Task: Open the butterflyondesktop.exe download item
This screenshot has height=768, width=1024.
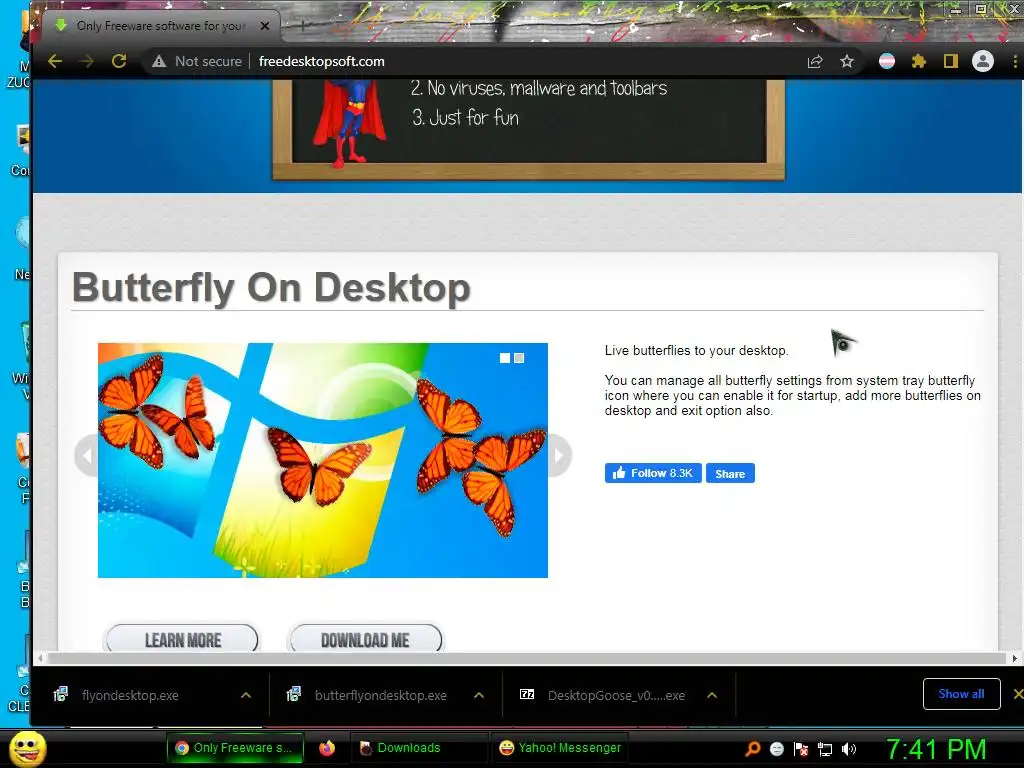Action: pyautogui.click(x=381, y=696)
